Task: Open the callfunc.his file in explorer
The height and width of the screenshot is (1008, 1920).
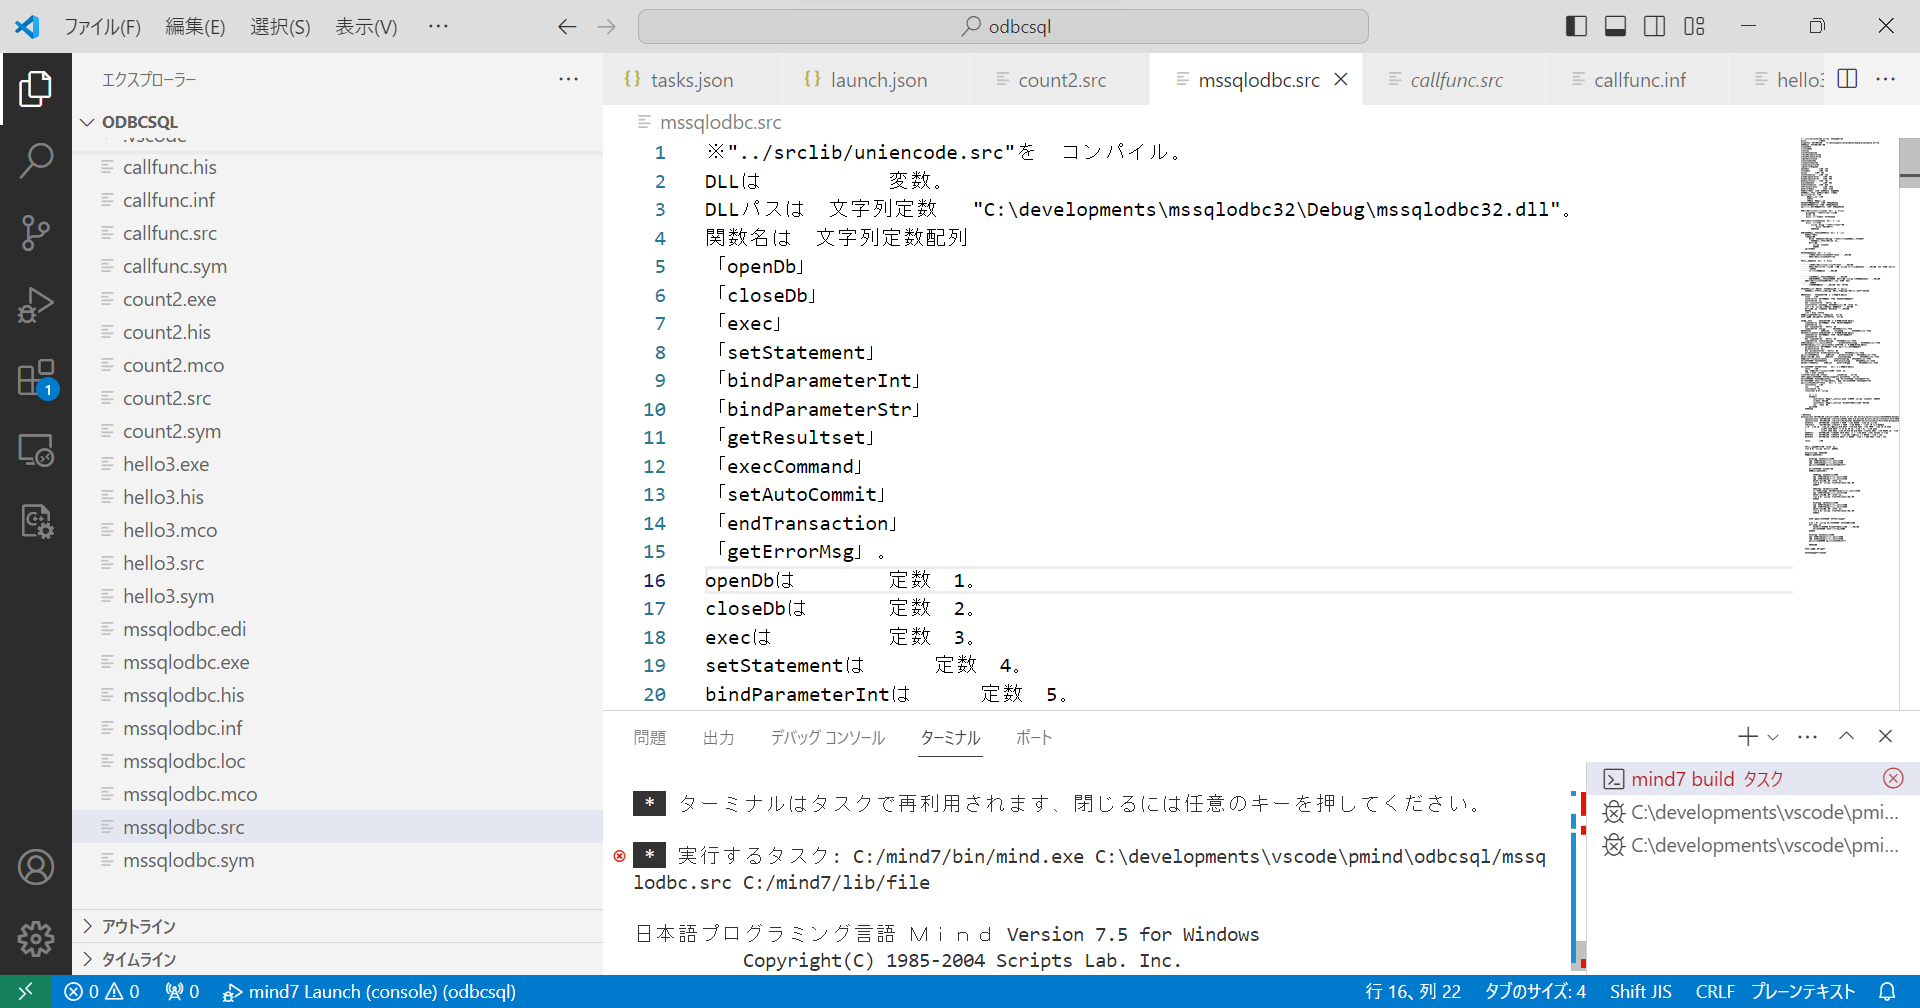Action: click(x=338, y=167)
